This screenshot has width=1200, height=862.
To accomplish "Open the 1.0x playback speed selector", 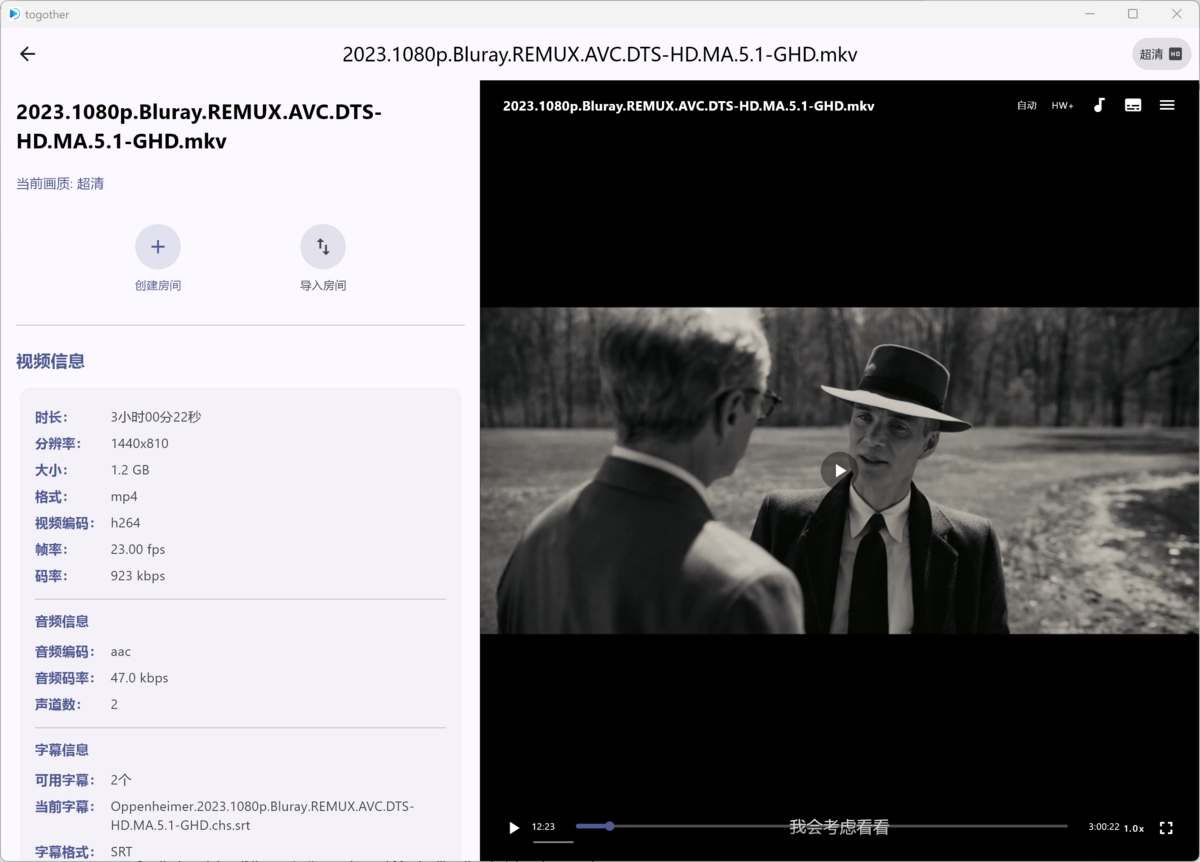I will [1134, 828].
